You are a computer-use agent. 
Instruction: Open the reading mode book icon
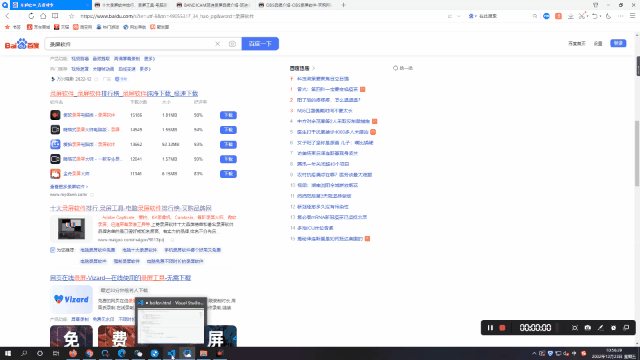tap(55, 16)
